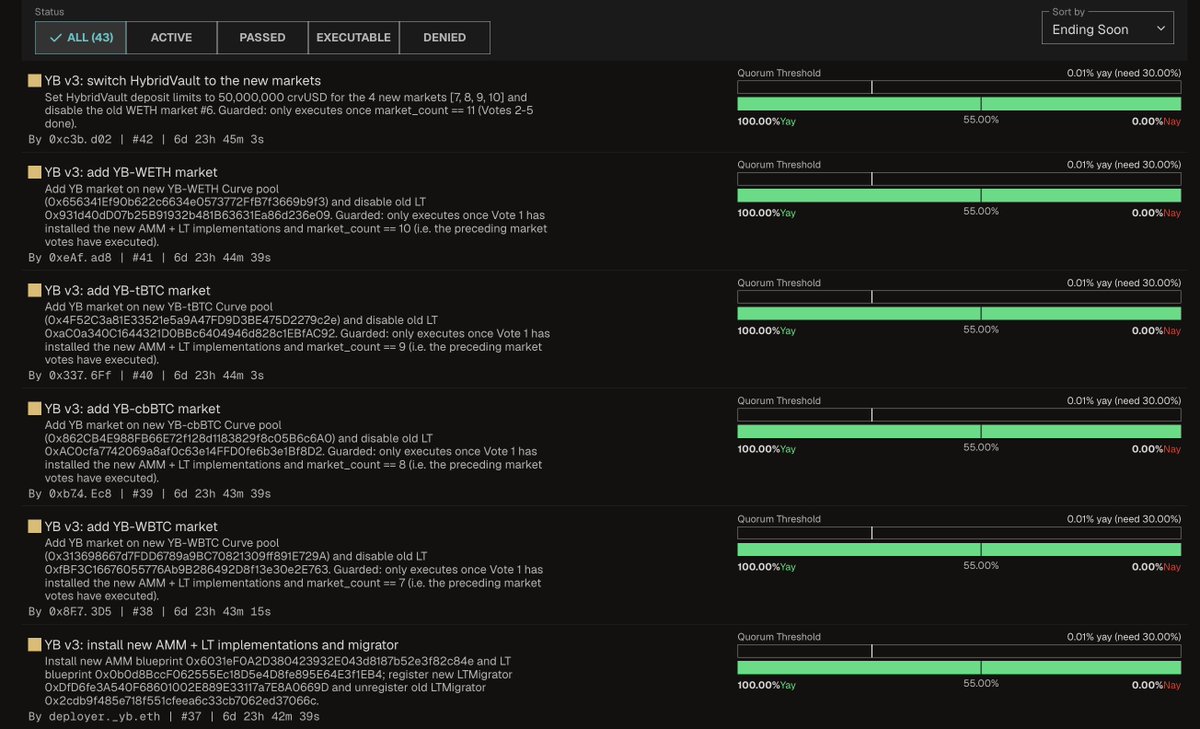1200x729 pixels.
Task: Click '0.01% yay (need 30.00%)' on YB-cbBTC proposal
Action: pos(1124,400)
